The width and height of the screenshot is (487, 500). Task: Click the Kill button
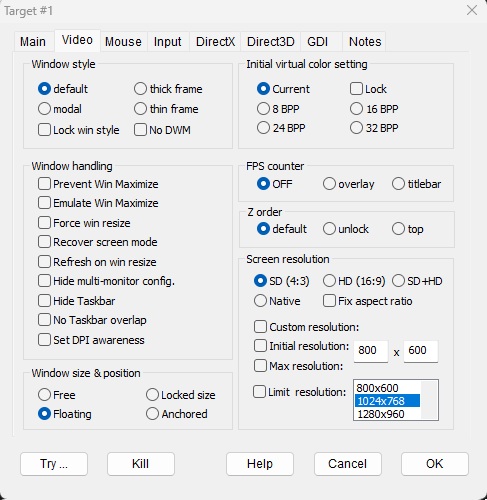click(x=141, y=464)
